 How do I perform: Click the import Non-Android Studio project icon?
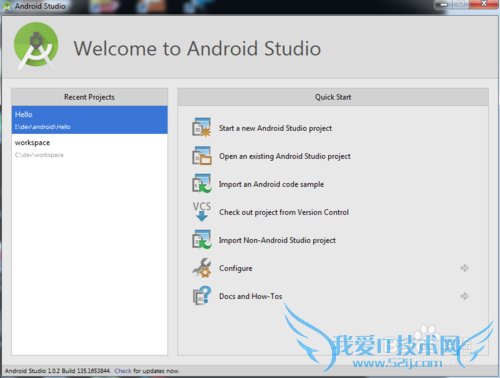tap(202, 240)
